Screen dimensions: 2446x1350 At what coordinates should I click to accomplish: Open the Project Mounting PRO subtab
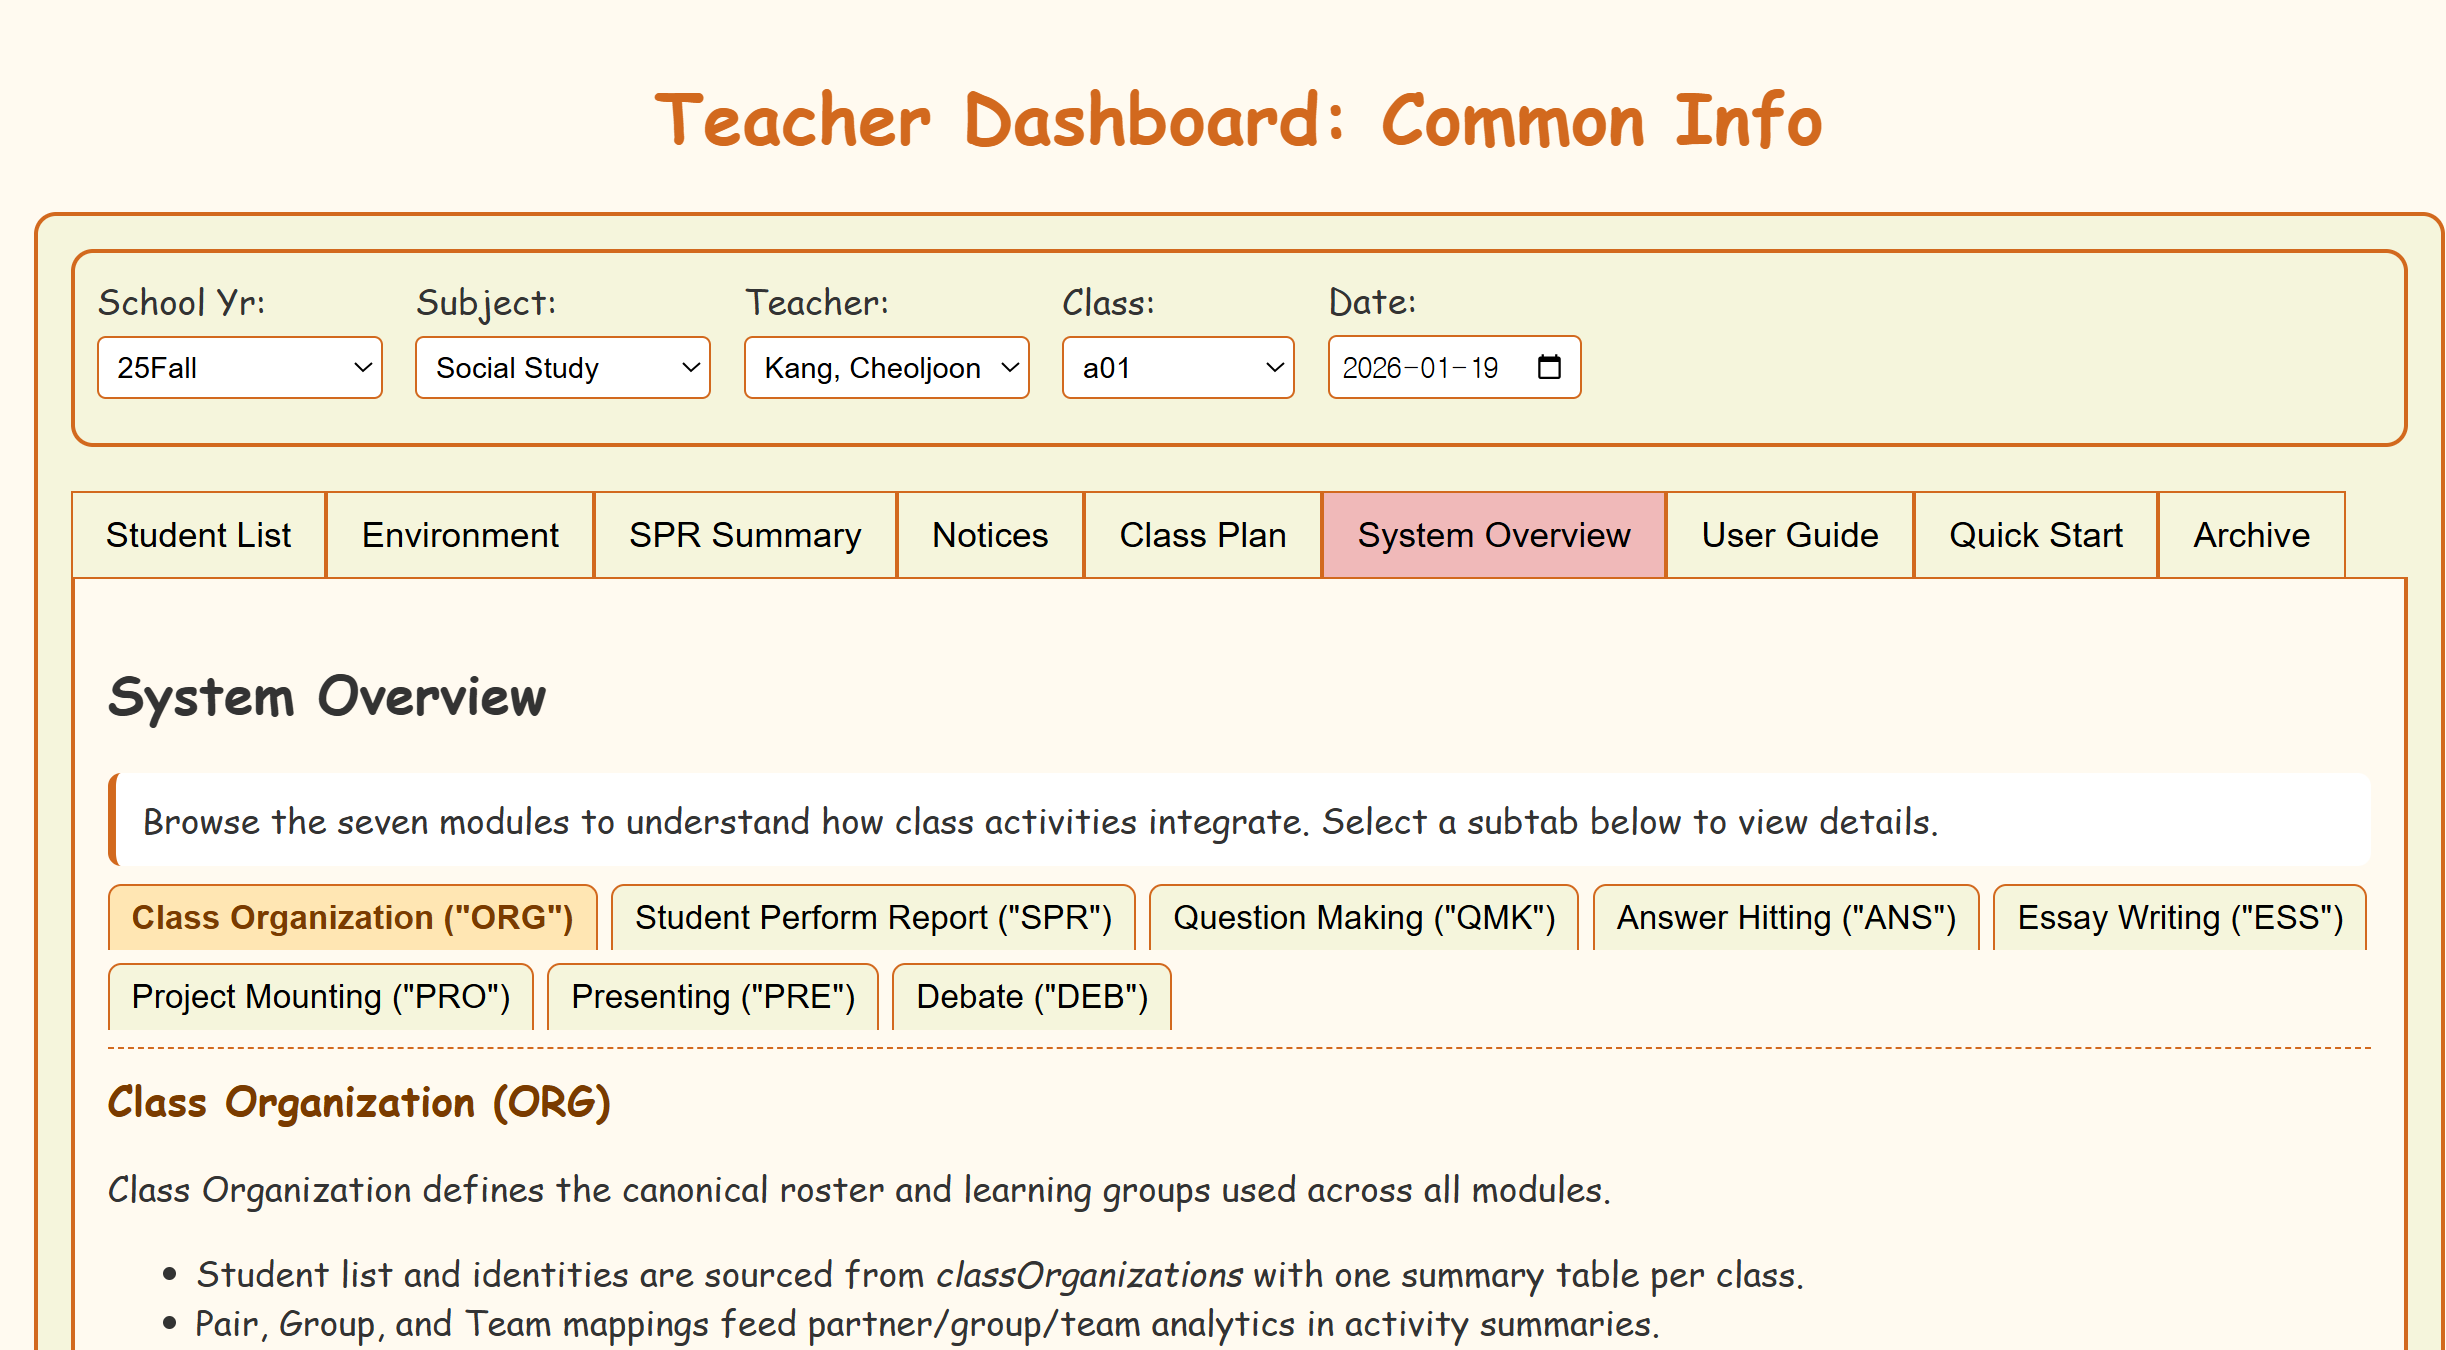[x=320, y=996]
